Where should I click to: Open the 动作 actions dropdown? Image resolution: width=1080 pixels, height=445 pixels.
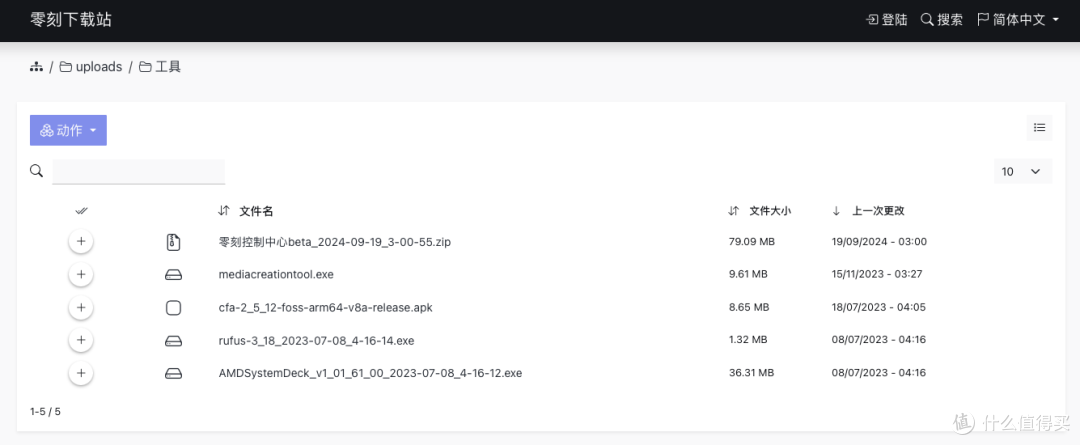point(68,130)
